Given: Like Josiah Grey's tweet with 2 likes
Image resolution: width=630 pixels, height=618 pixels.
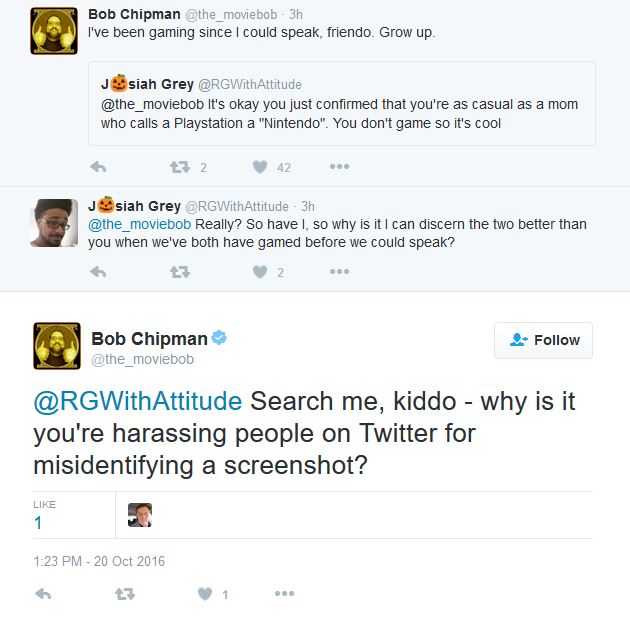Looking at the screenshot, I should tap(260, 272).
